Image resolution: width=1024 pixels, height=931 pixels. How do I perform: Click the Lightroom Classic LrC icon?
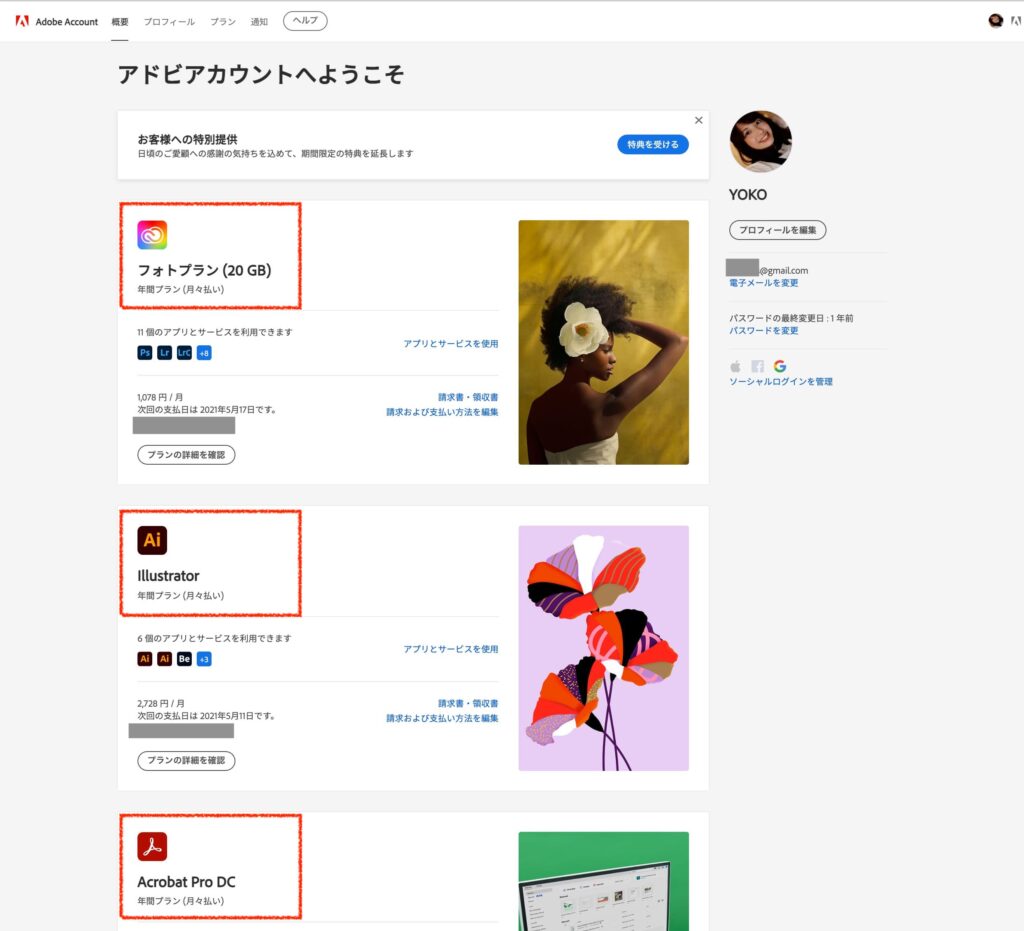pyautogui.click(x=184, y=353)
